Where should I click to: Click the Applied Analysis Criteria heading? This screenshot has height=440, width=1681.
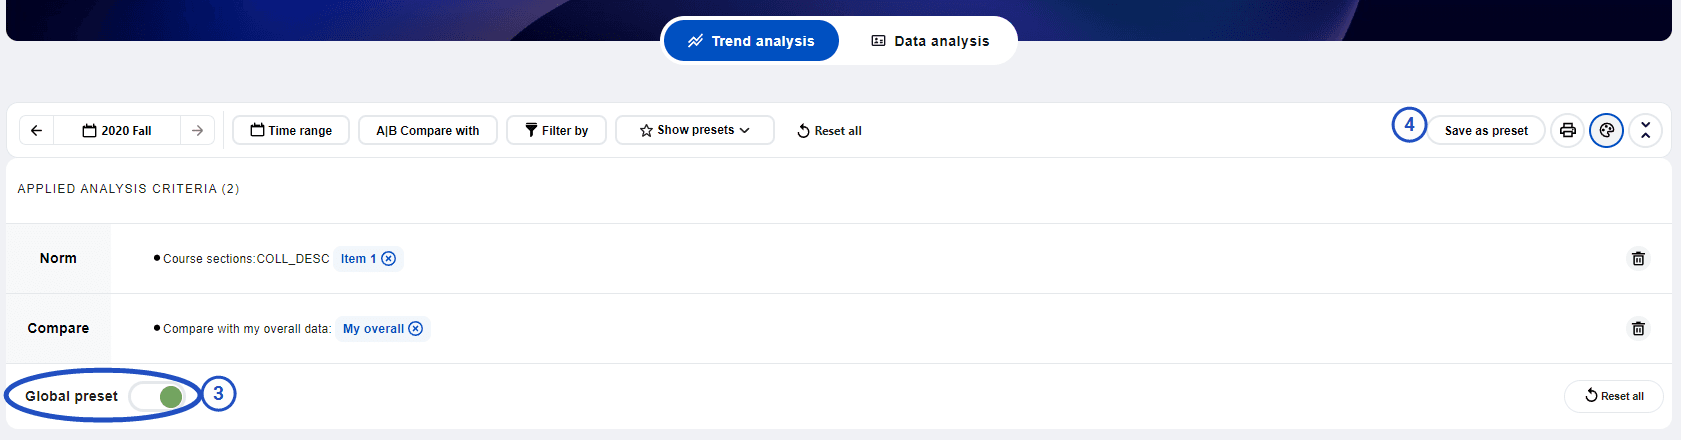pyautogui.click(x=128, y=189)
